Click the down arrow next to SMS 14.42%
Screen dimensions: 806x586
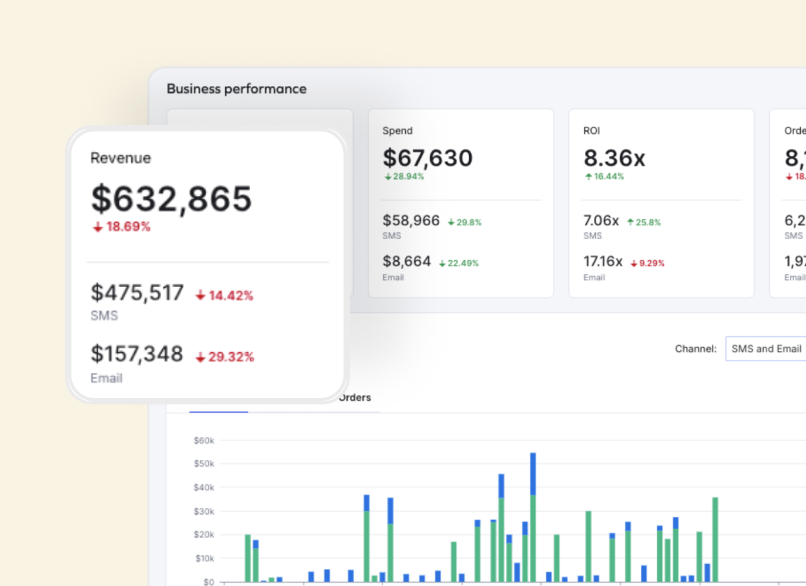(x=200, y=295)
